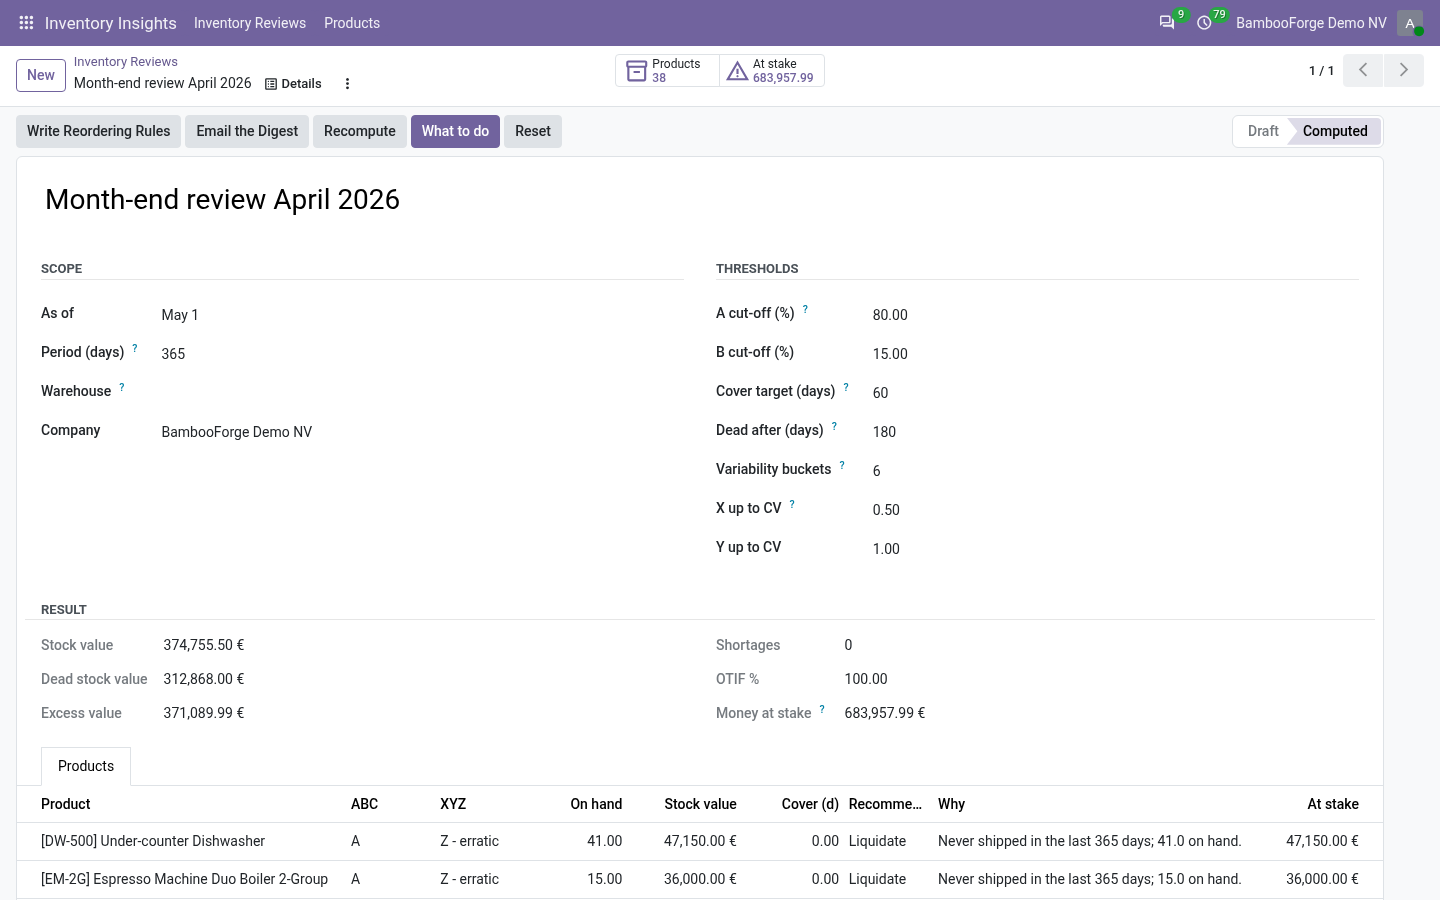
Task: Show help for Dead after (days)
Action: click(x=834, y=426)
